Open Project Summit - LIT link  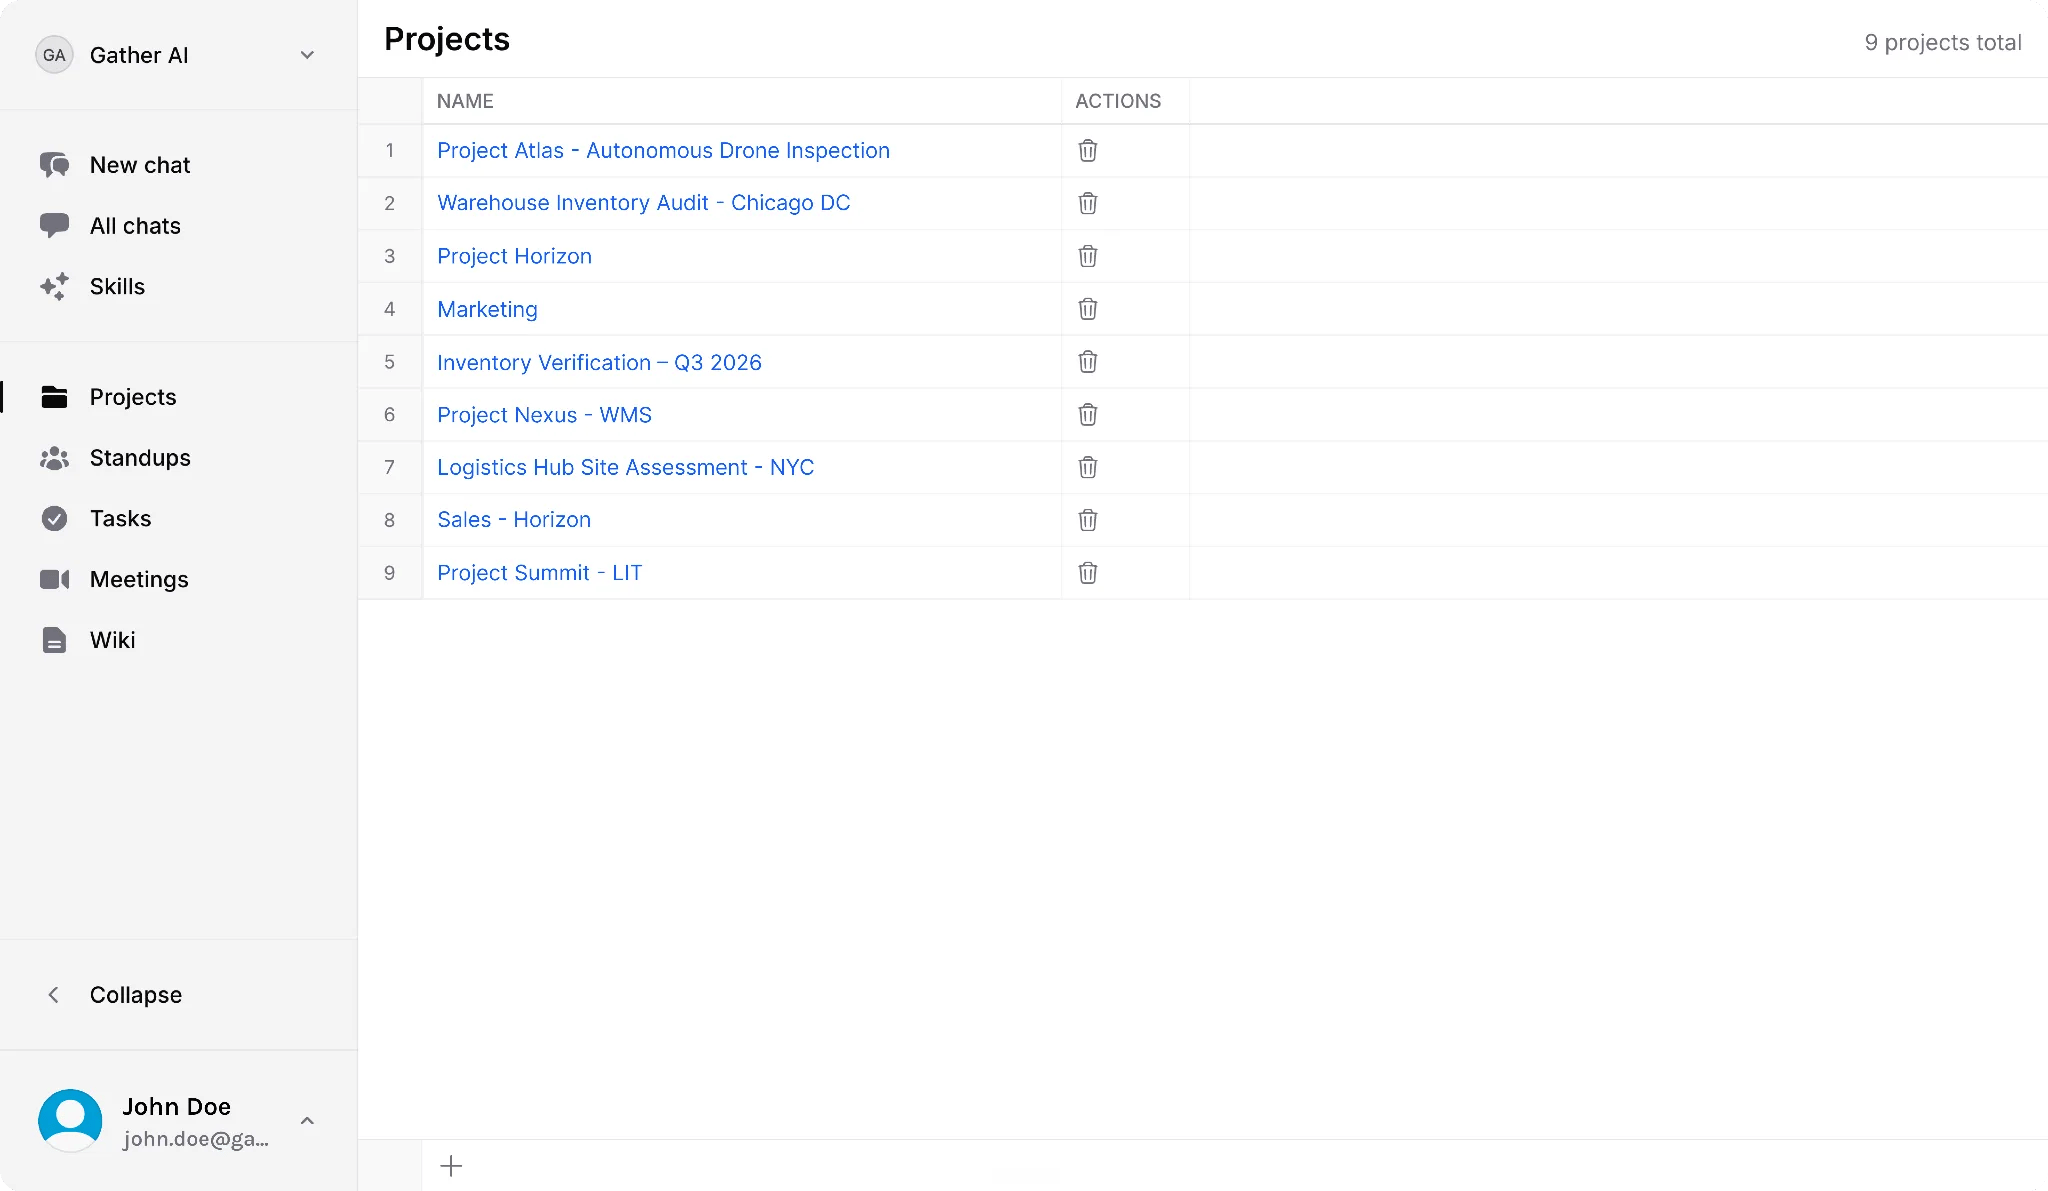[539, 573]
